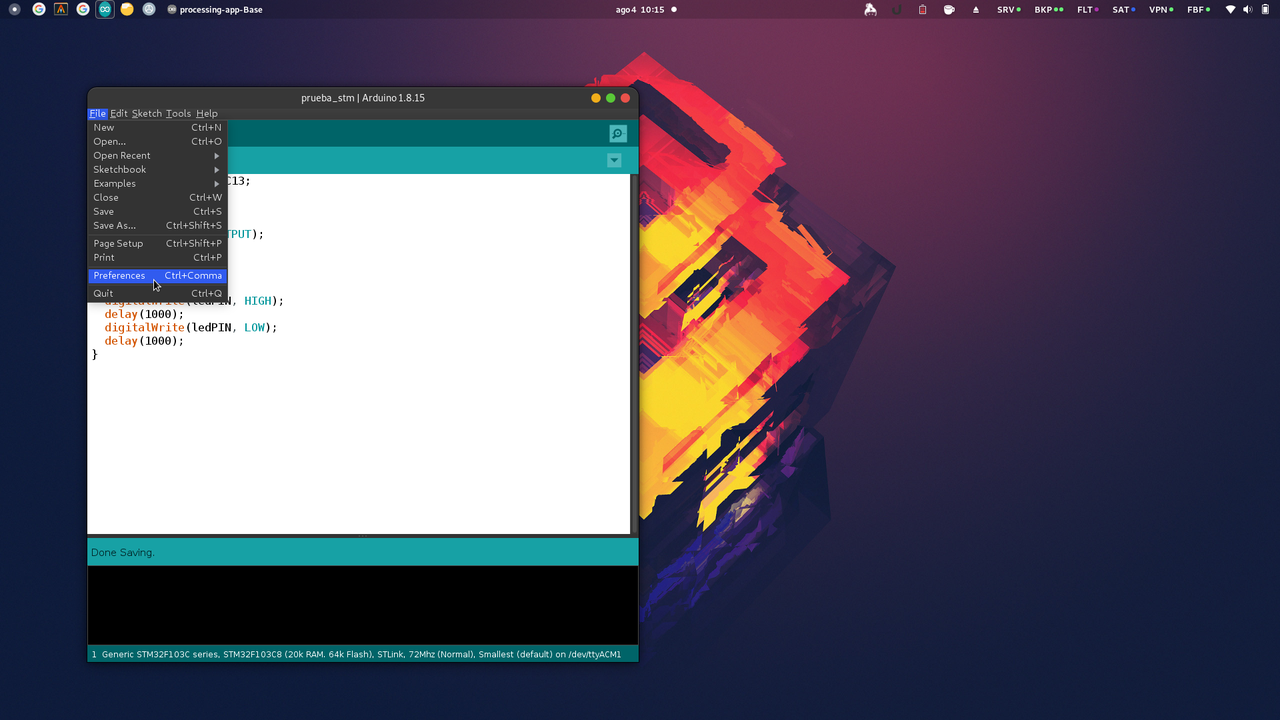Click the eject drive tray icon
This screenshot has width=1280, height=720.
pos(976,9)
